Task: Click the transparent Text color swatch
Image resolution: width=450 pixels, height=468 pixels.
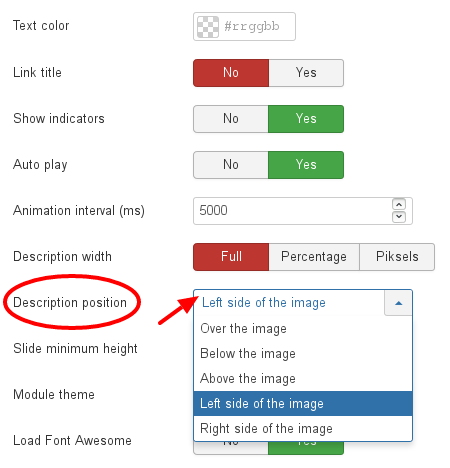Action: click(x=208, y=27)
